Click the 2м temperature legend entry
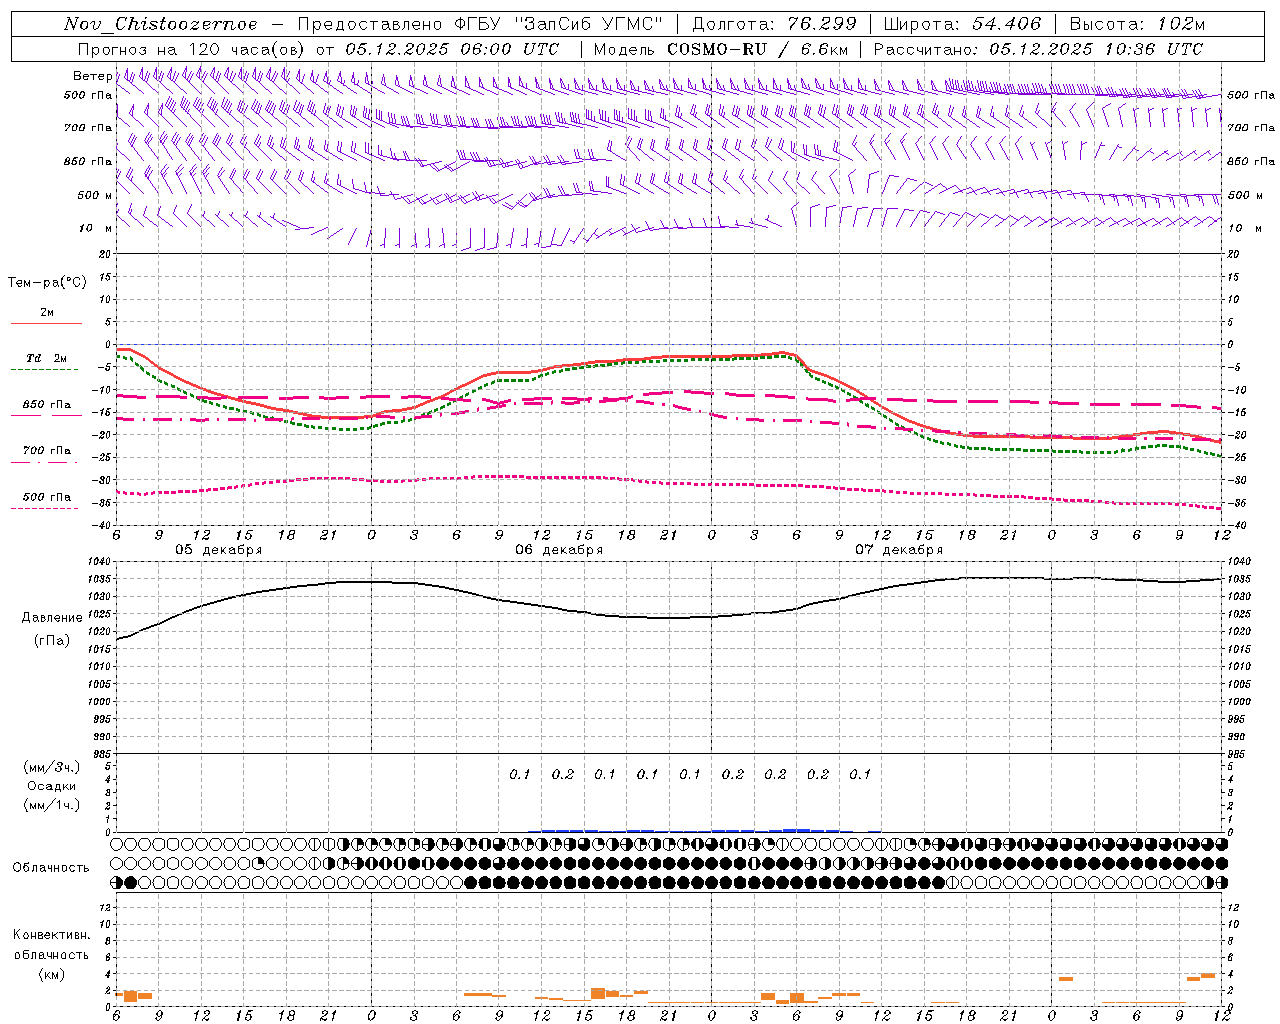 [x=47, y=313]
